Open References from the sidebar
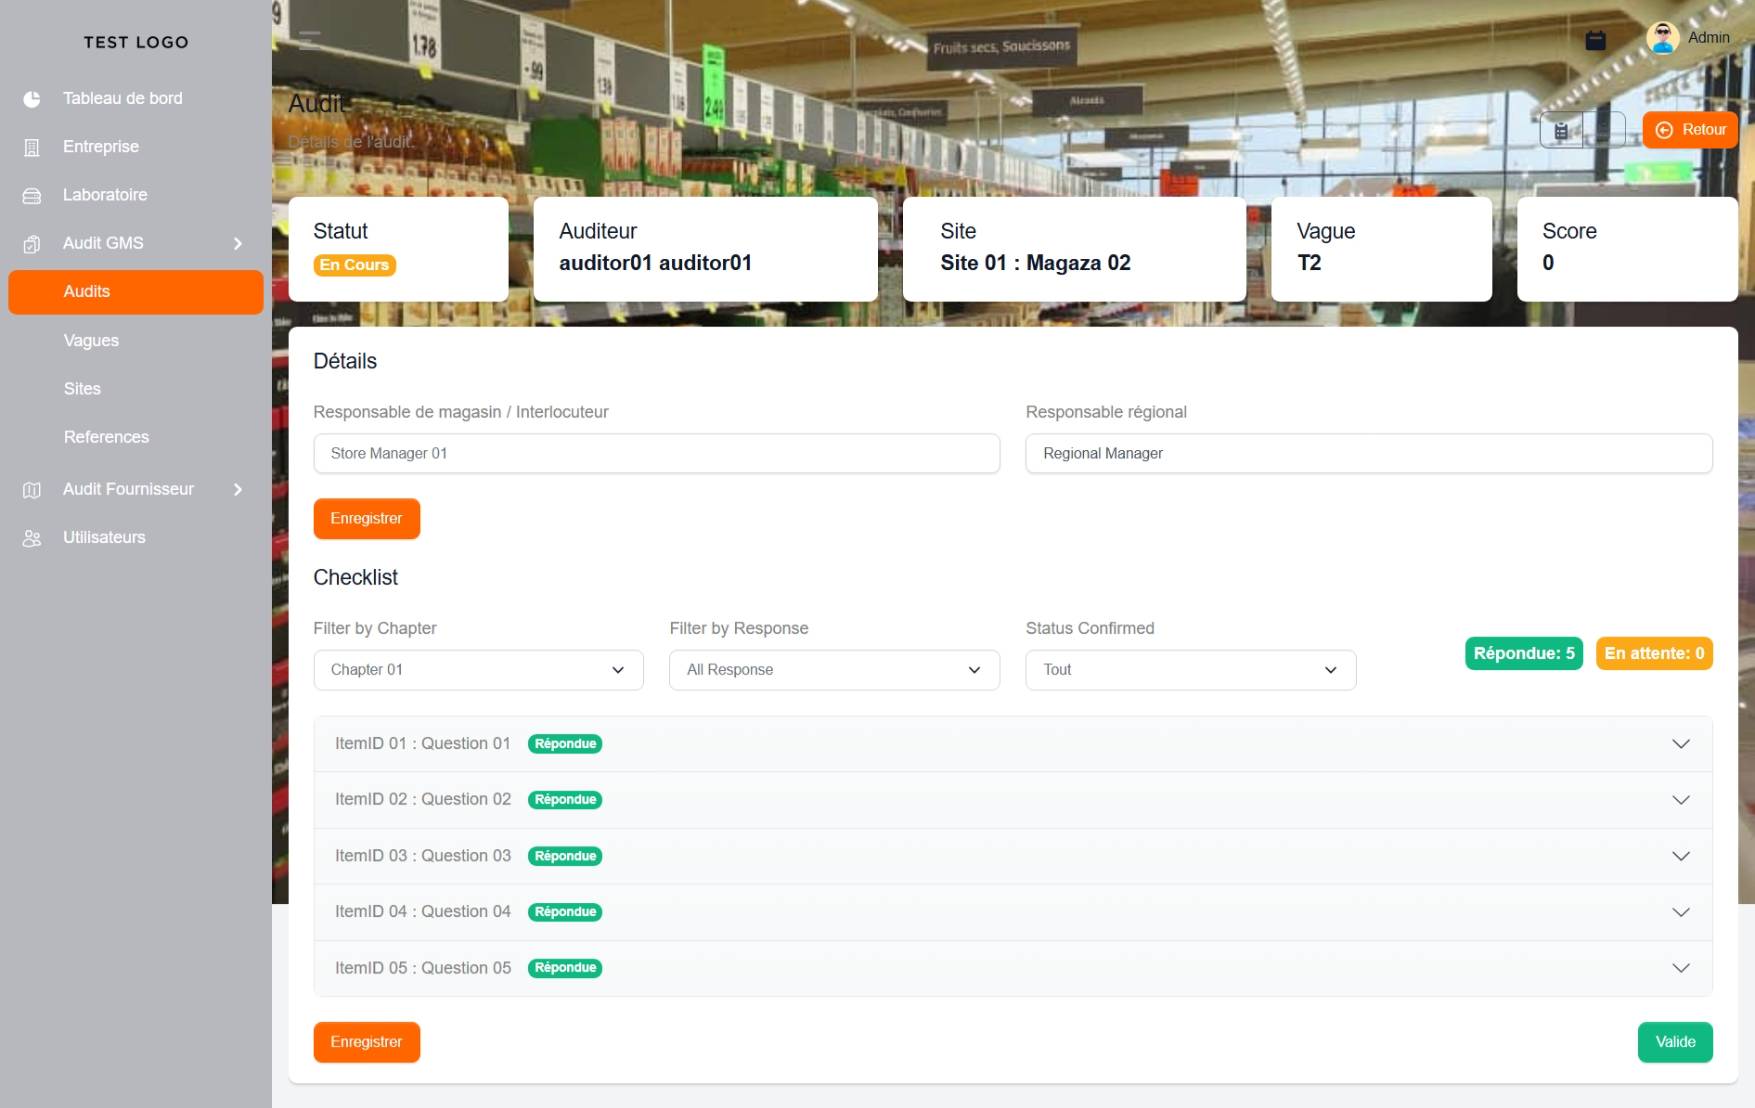Viewport: 1755px width, 1108px height. click(106, 437)
